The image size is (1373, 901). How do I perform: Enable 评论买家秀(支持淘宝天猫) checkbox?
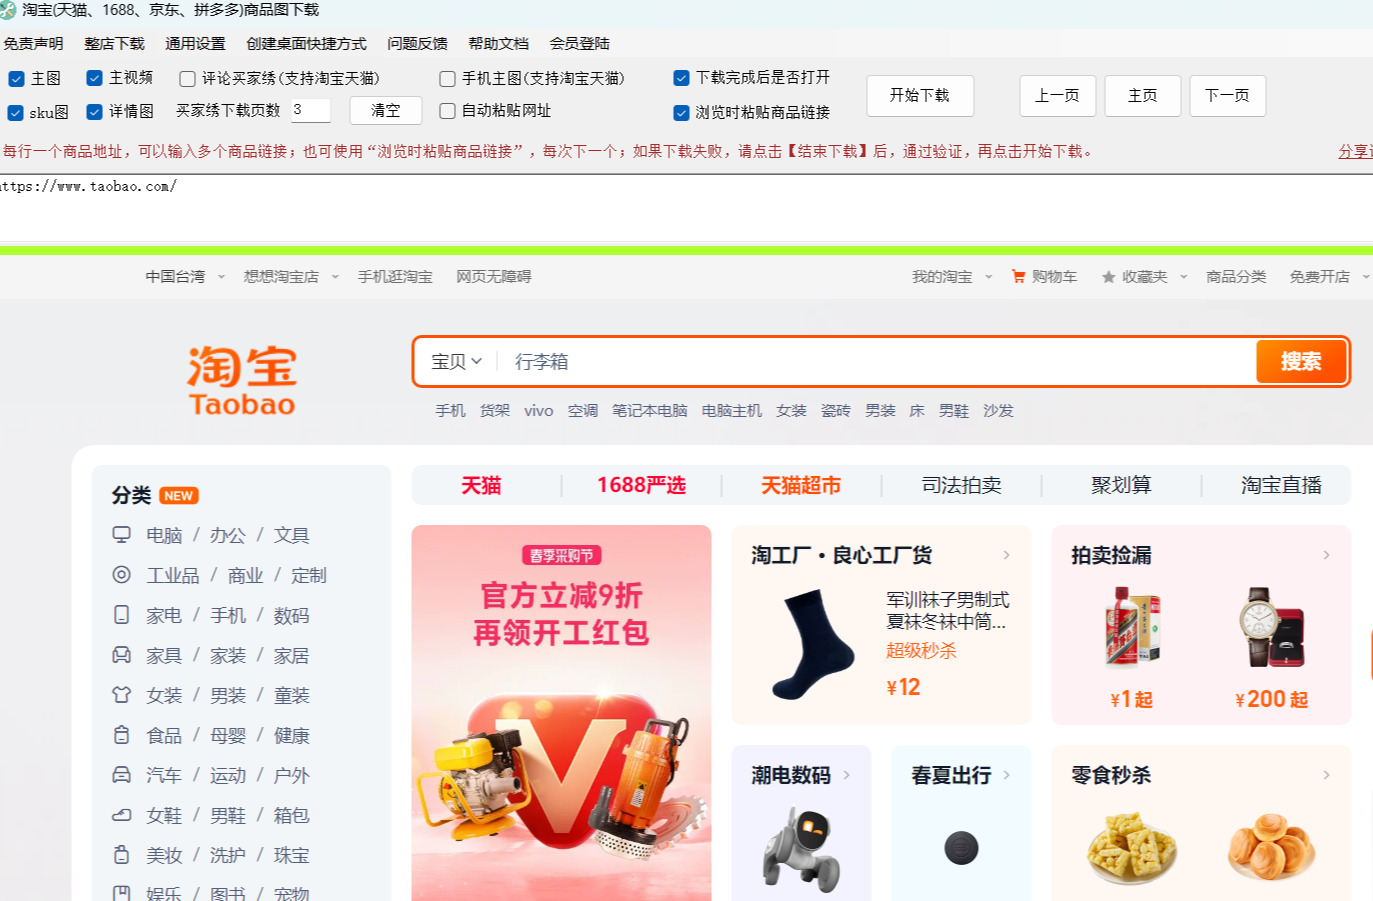coord(187,79)
